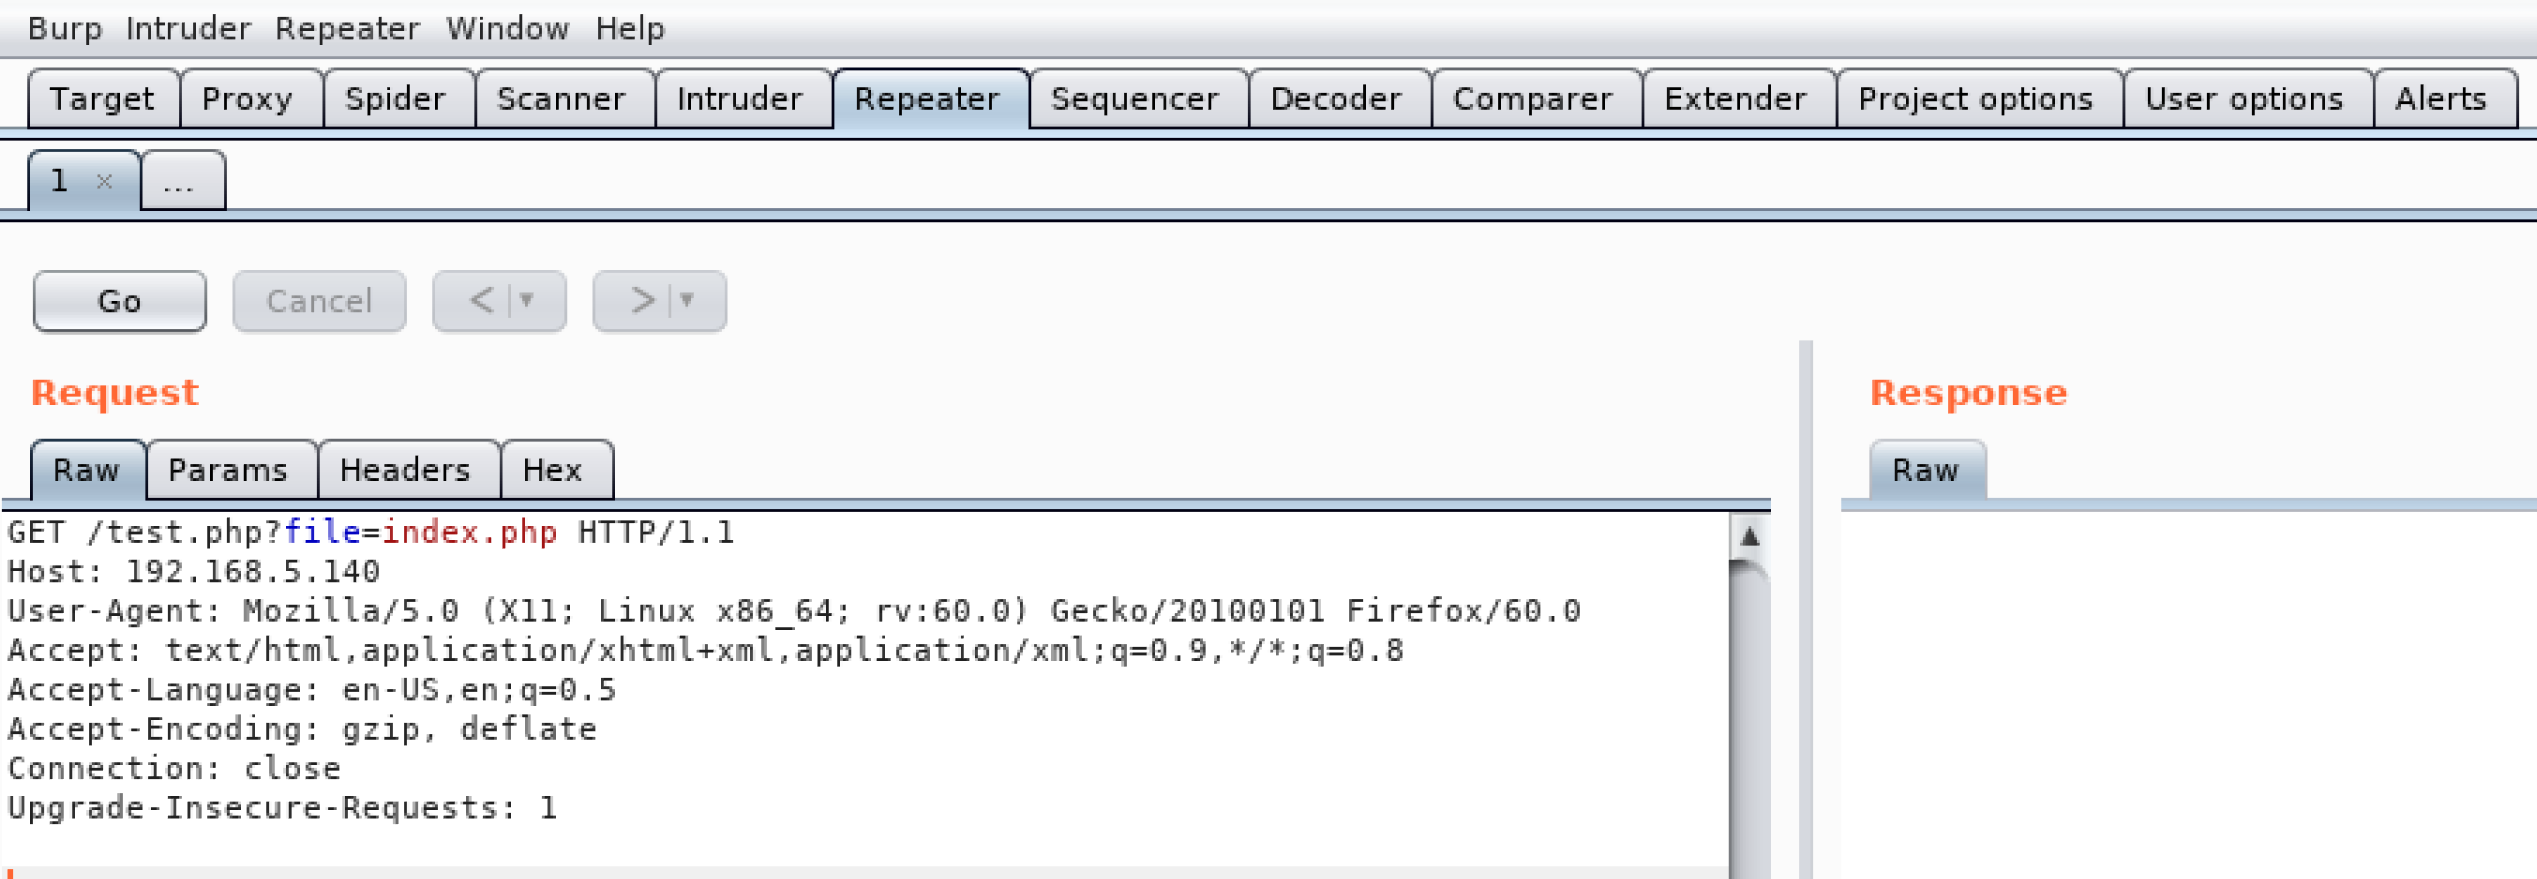Switch request view to Params

point(230,469)
